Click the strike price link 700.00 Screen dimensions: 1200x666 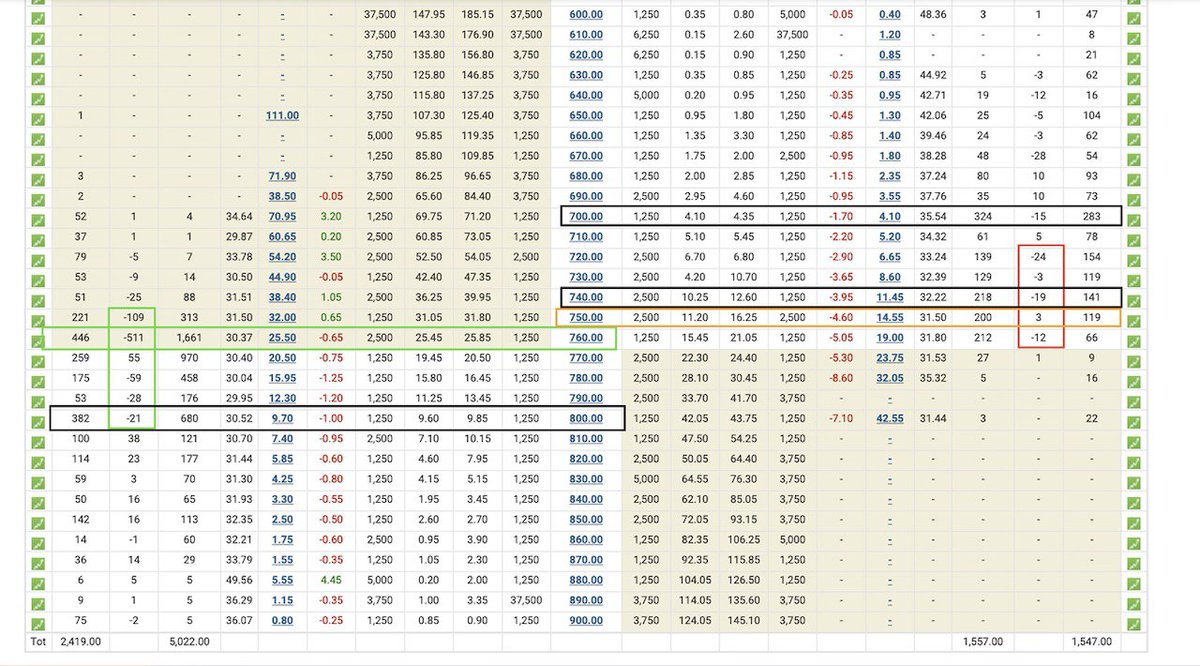[588, 214]
